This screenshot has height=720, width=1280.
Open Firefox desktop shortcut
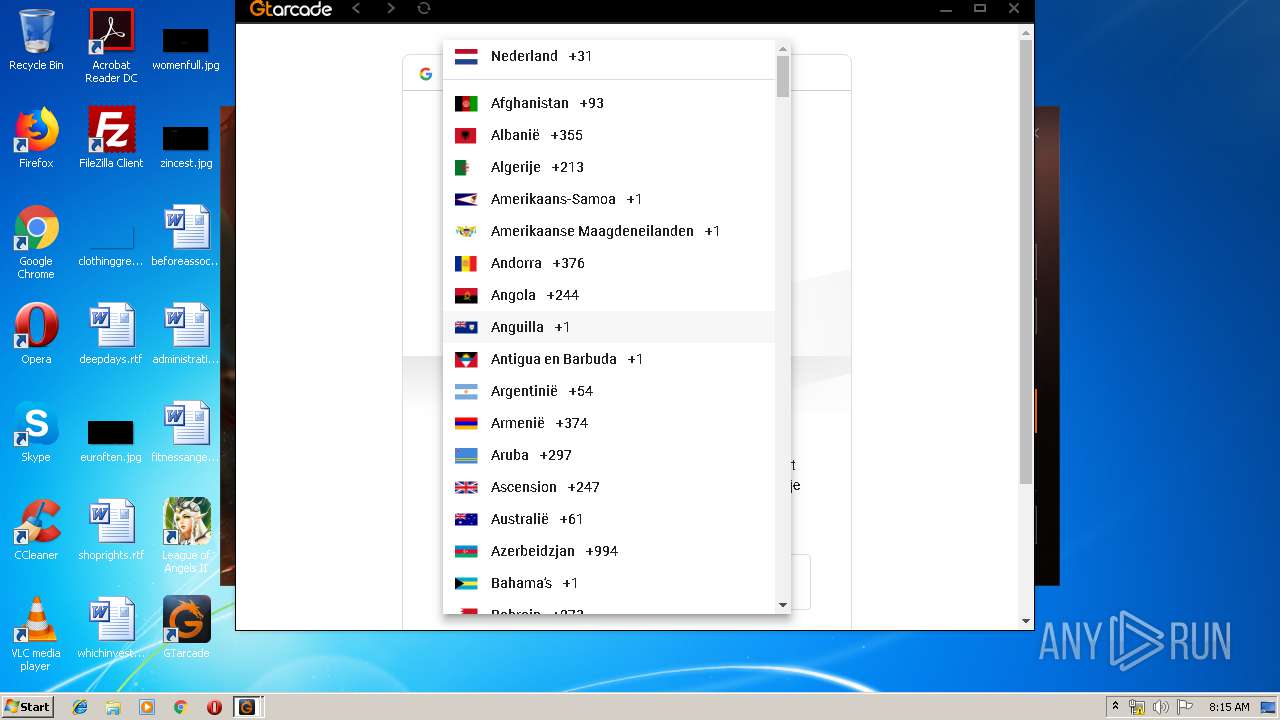(x=36, y=138)
